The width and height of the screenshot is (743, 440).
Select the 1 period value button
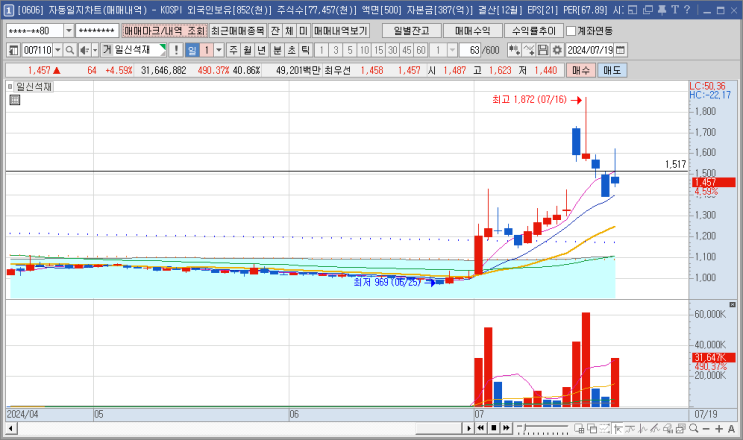point(207,50)
